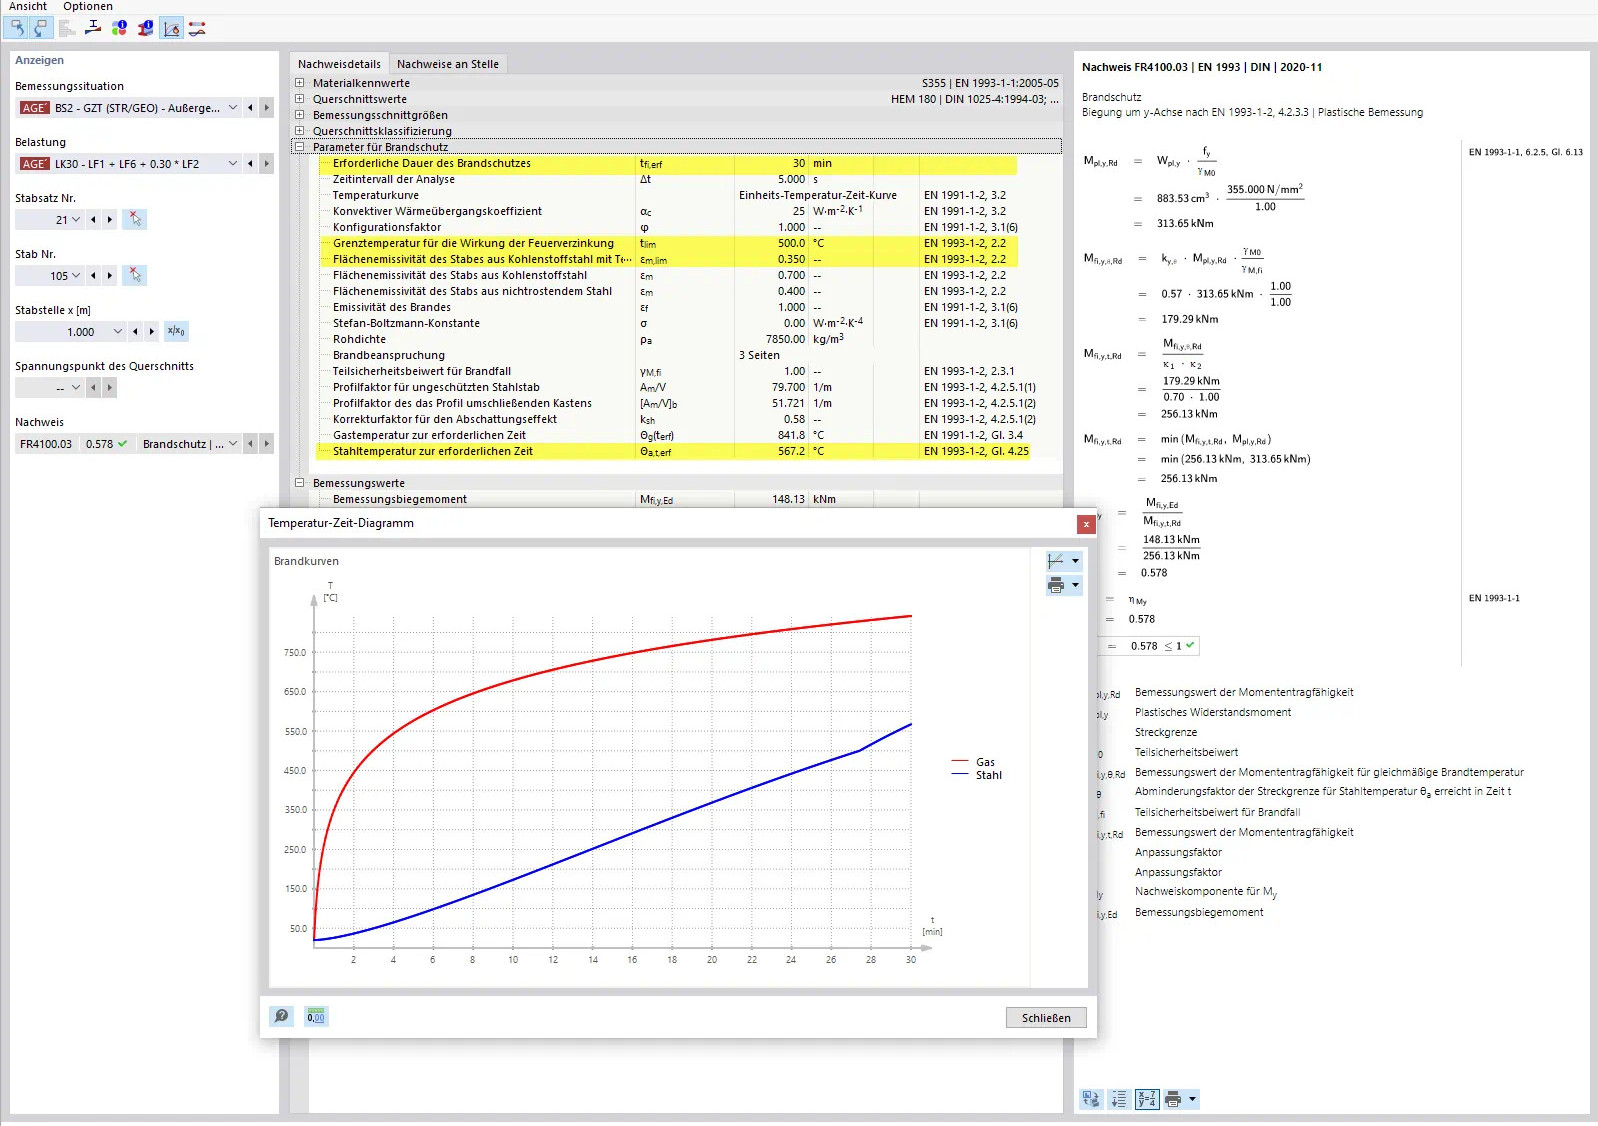
Task: Click the Schließen button
Action: (1045, 1018)
